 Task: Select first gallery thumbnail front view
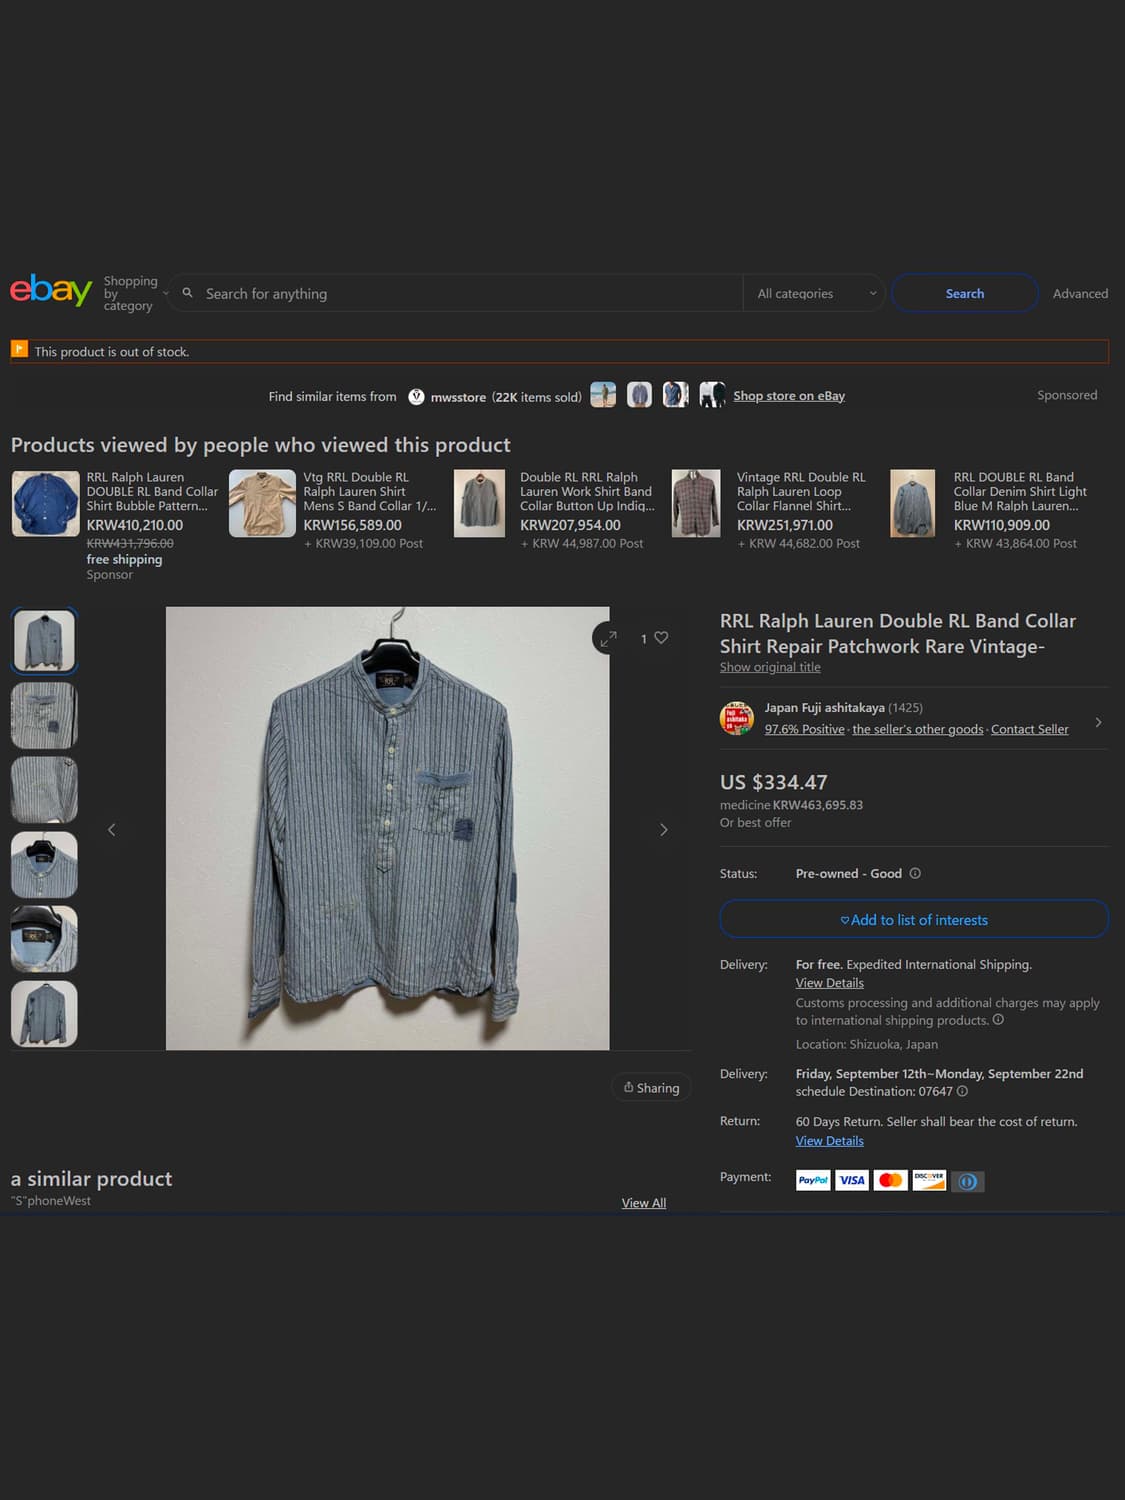pos(44,641)
